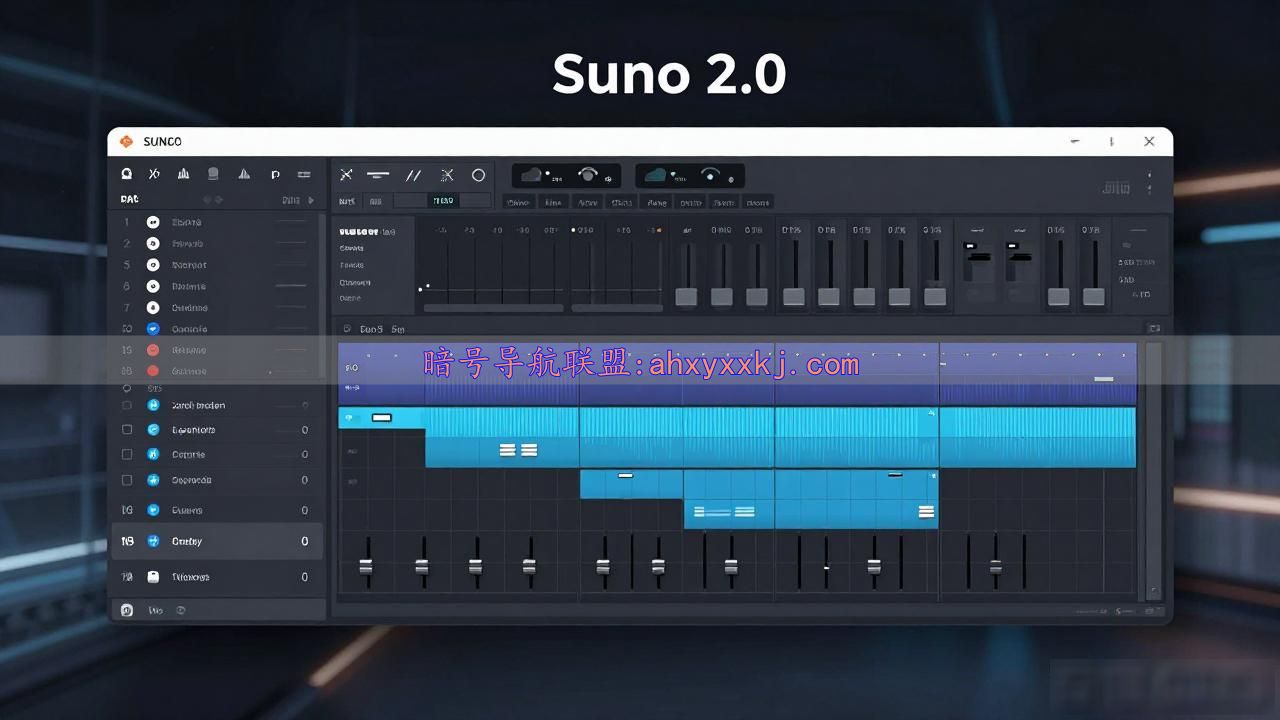Click the knob in the first cloud display
The height and width of the screenshot is (720, 1280).
(588, 175)
